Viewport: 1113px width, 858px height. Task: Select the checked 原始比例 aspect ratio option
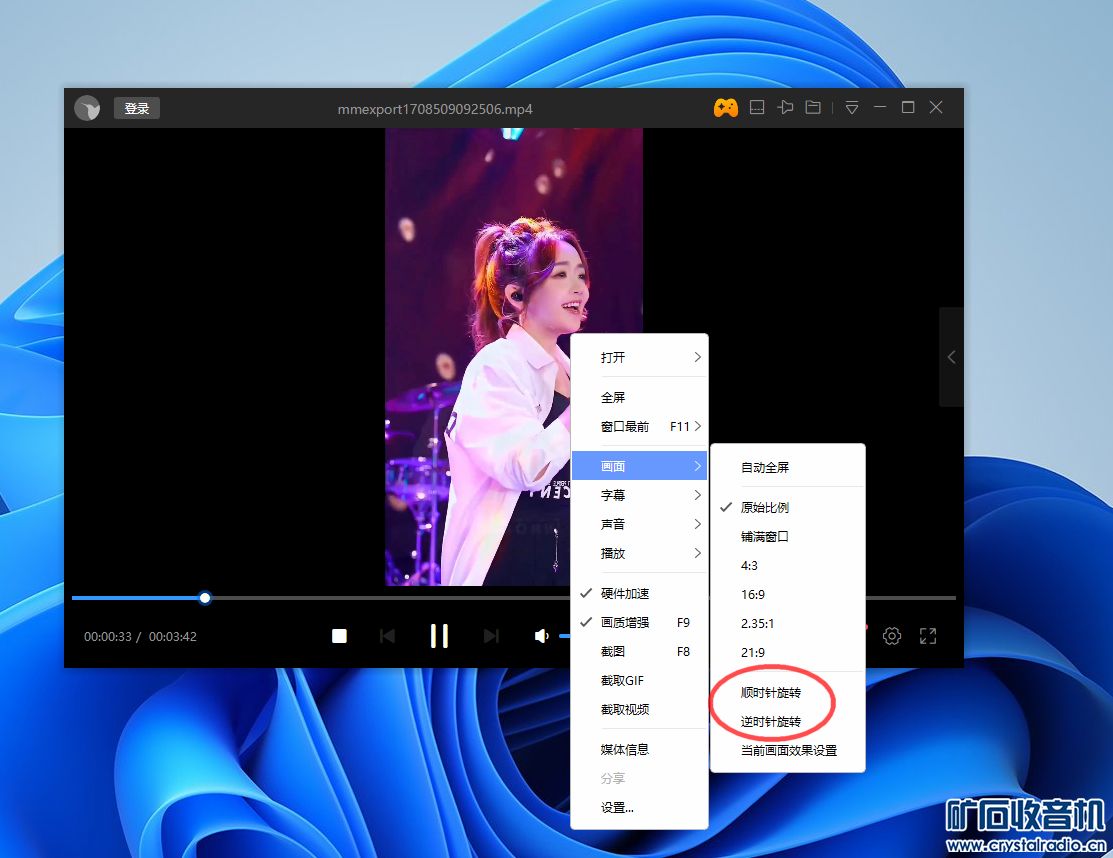coord(765,507)
